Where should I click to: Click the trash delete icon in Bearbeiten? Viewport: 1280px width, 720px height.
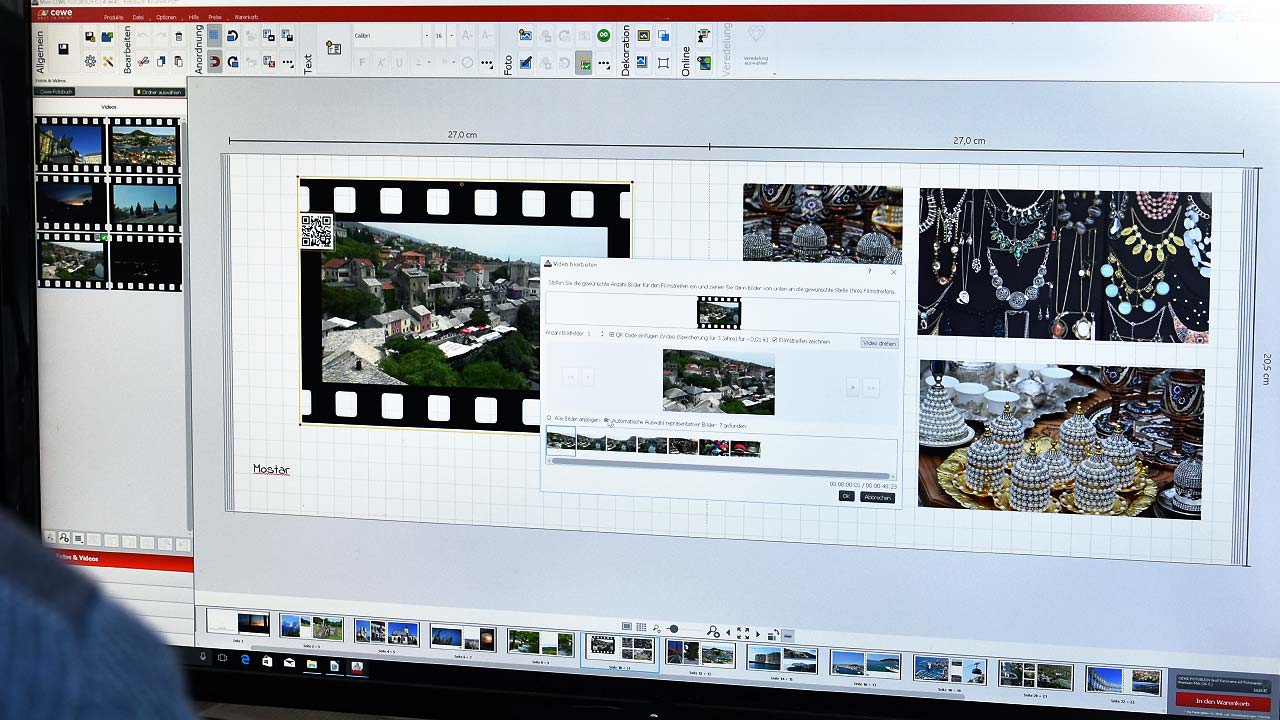click(179, 37)
